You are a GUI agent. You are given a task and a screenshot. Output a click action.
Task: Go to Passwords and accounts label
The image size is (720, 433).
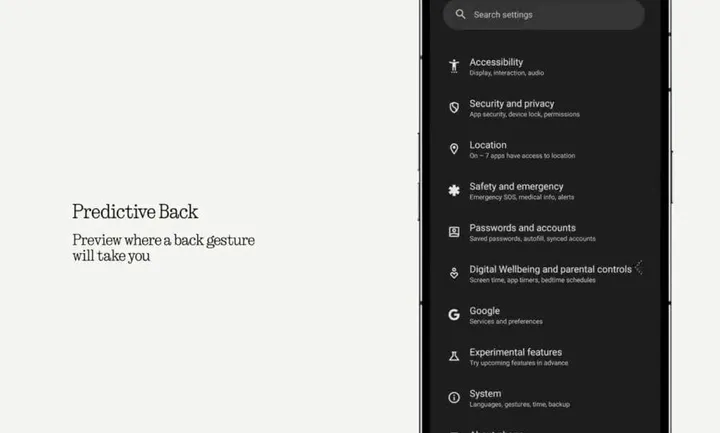(x=522, y=228)
